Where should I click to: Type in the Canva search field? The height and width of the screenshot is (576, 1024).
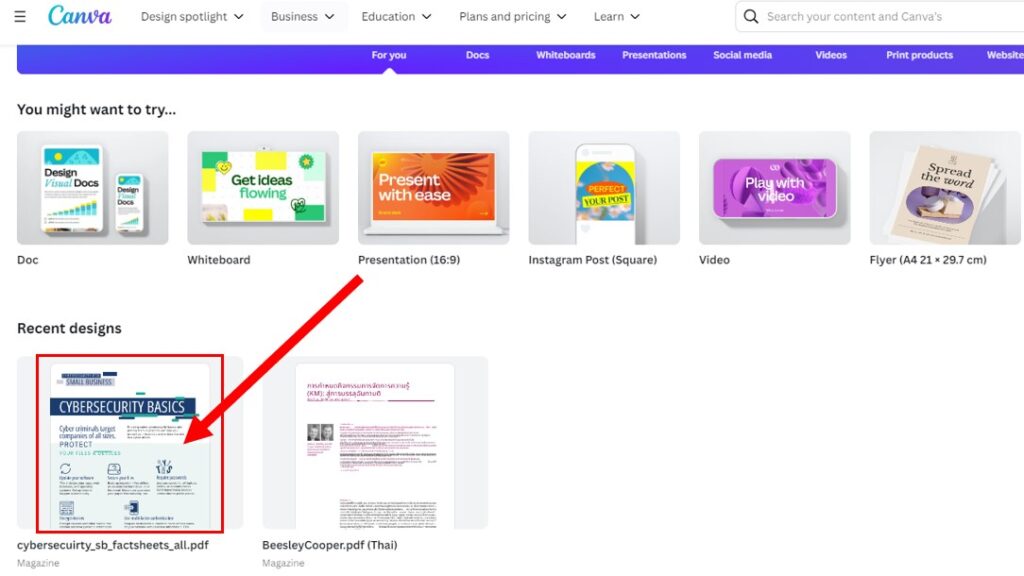point(880,17)
